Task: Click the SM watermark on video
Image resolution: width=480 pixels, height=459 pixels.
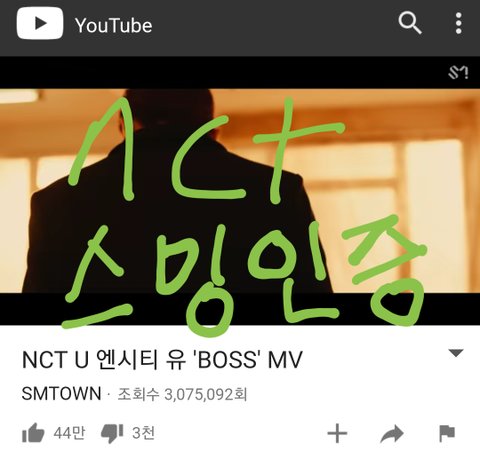Action: pos(458,73)
